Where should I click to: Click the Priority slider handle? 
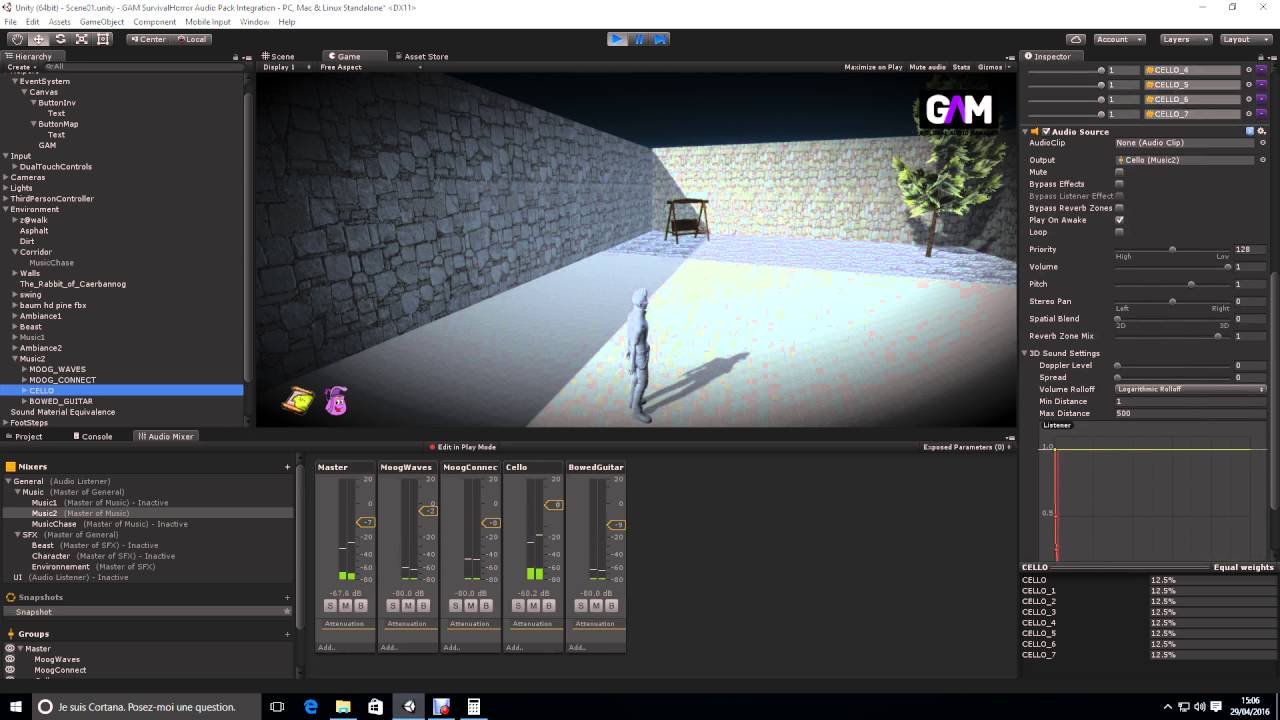(x=1172, y=249)
